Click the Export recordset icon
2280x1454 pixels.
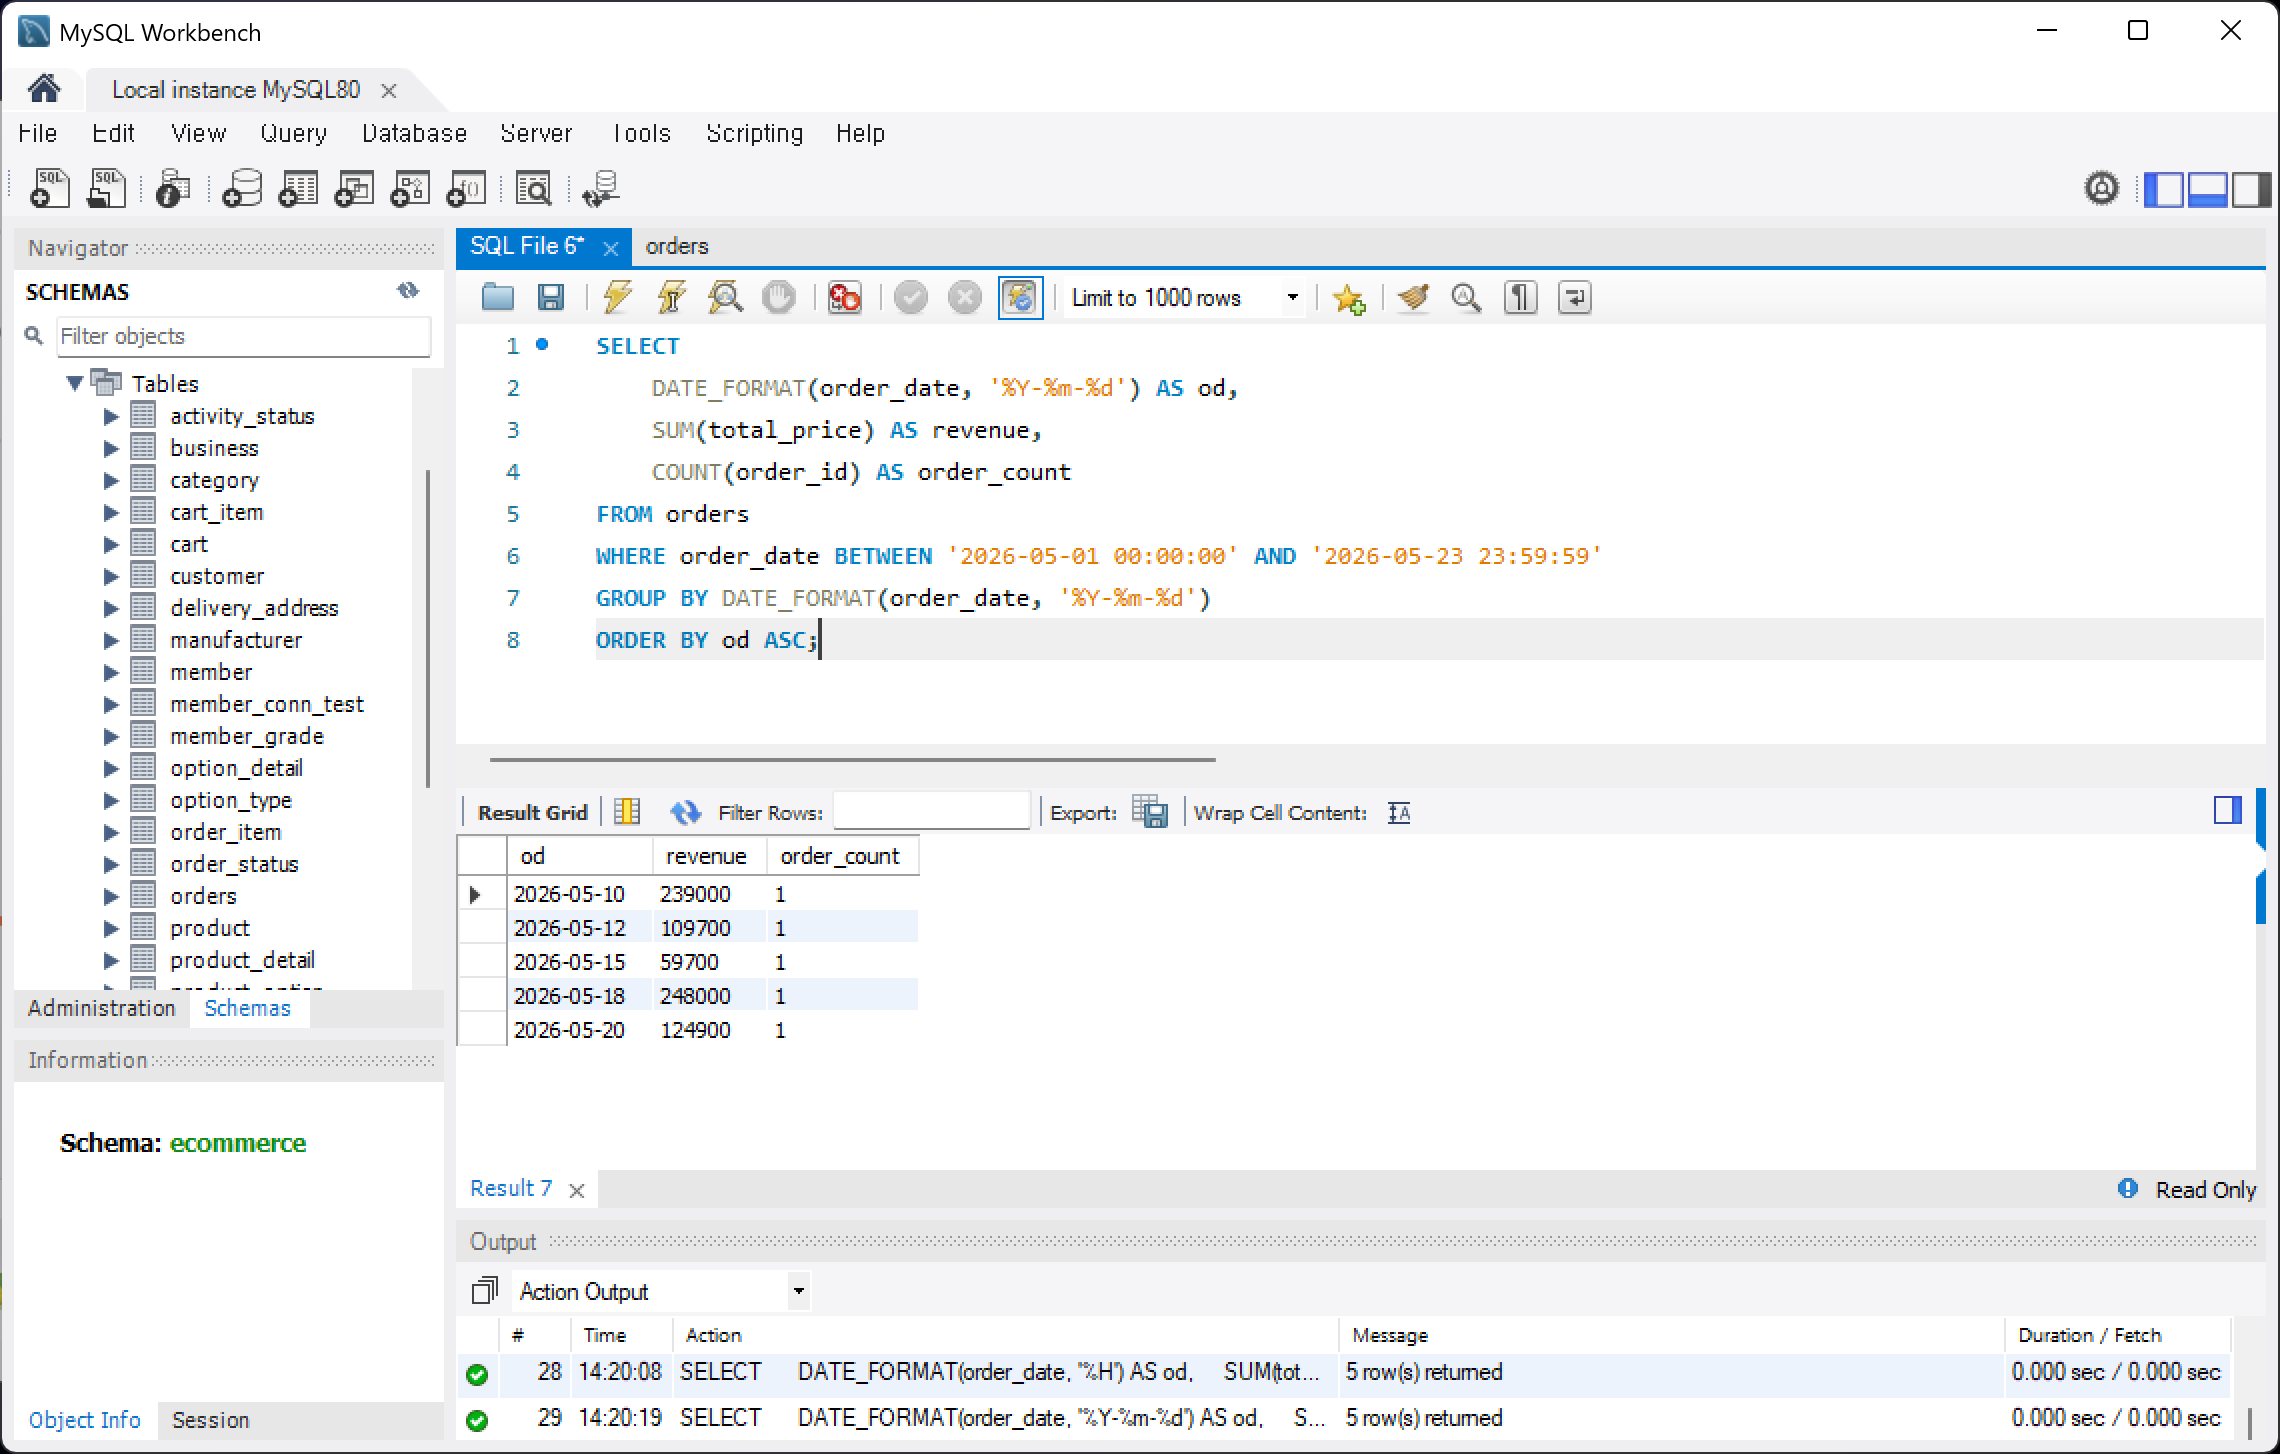[1150, 812]
